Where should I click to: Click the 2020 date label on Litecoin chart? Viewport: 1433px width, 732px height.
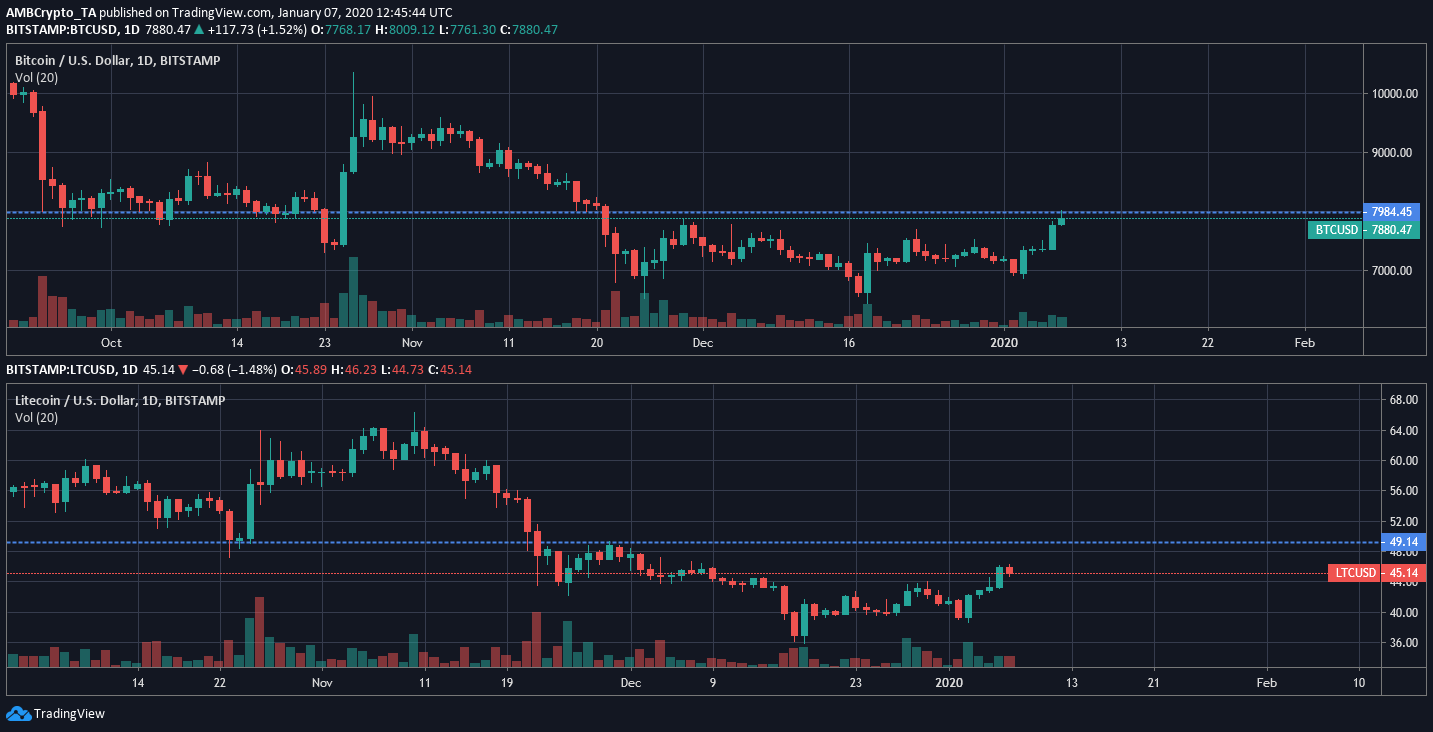tap(948, 683)
